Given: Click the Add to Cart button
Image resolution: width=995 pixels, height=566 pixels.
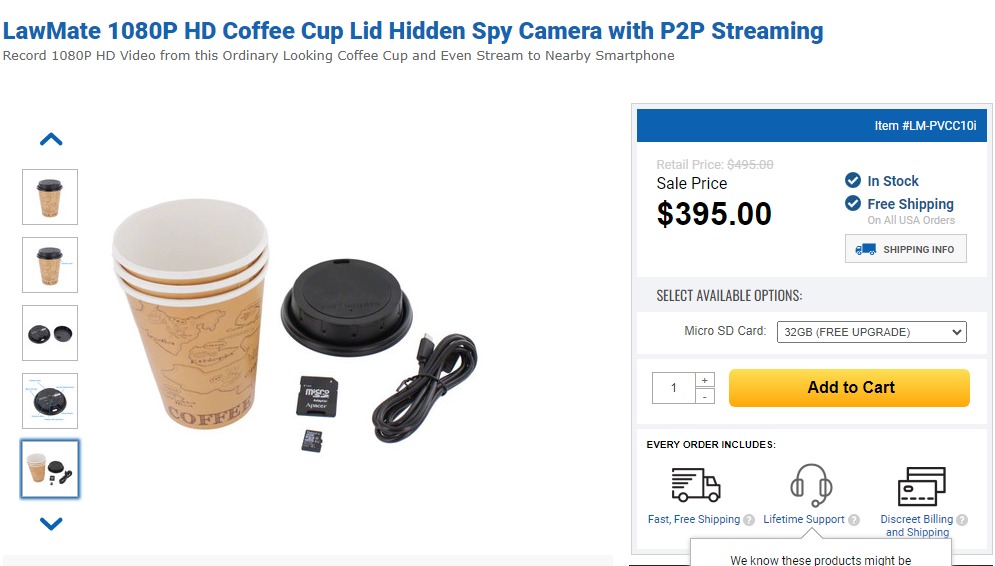Looking at the screenshot, I should click(849, 388).
